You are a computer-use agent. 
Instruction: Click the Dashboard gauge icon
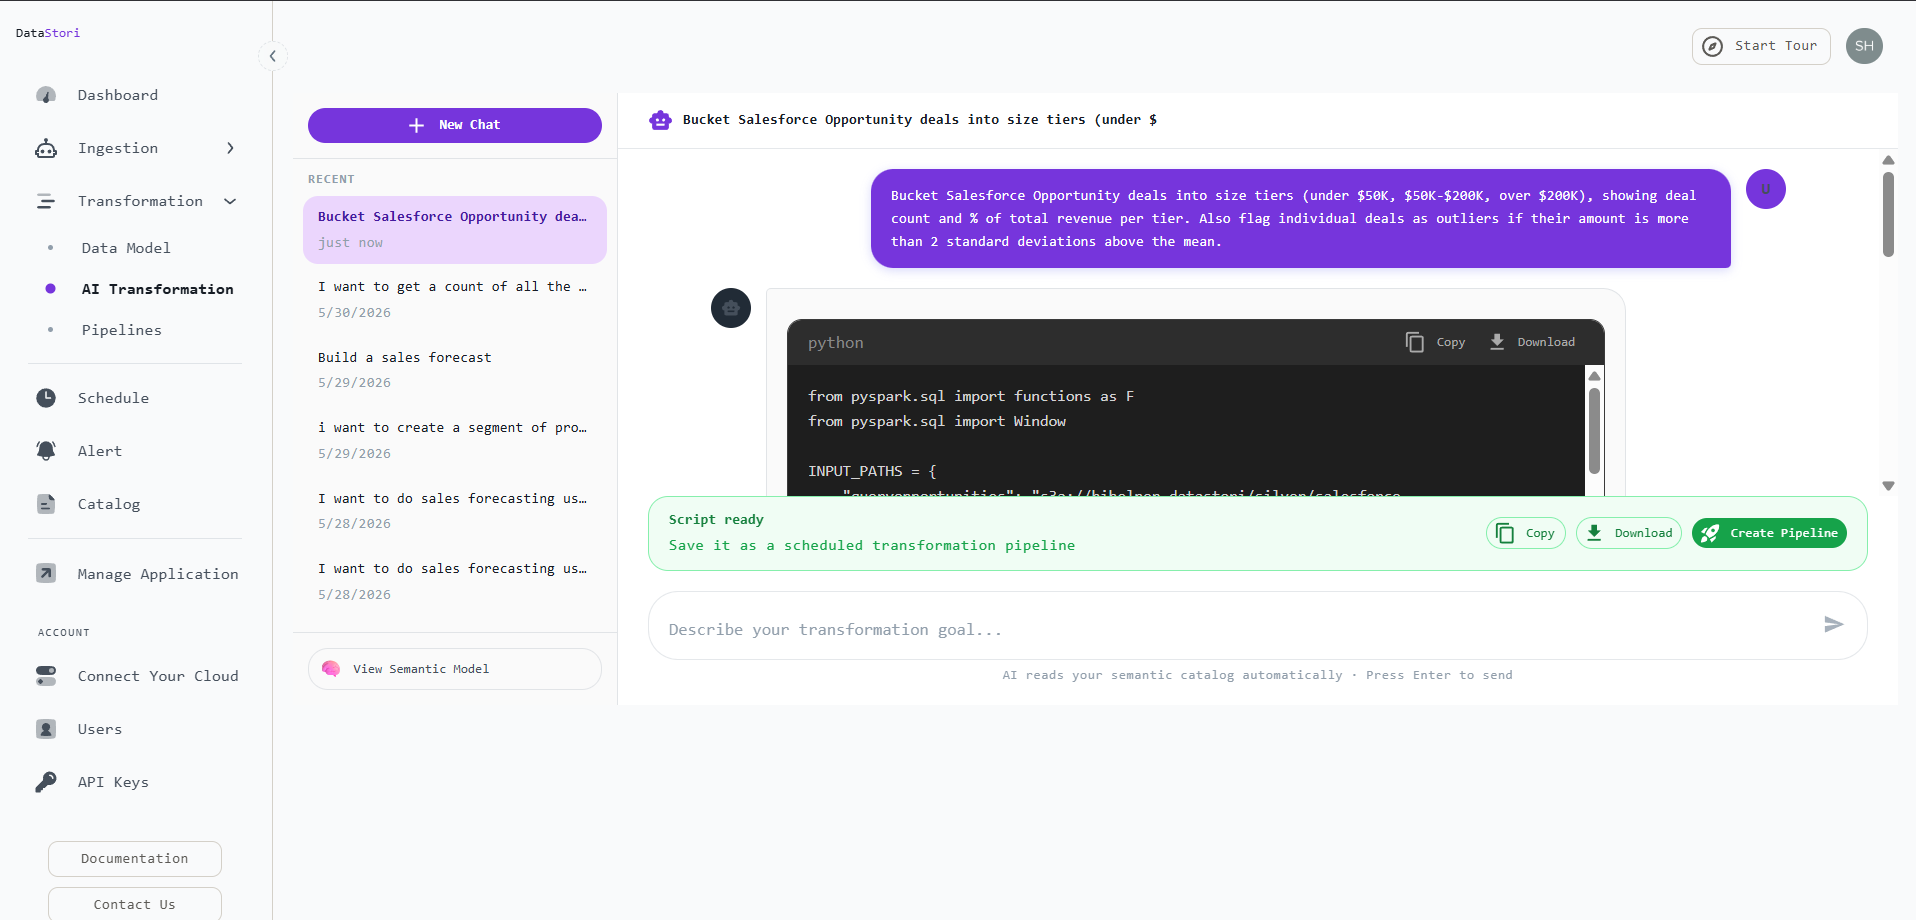click(46, 95)
